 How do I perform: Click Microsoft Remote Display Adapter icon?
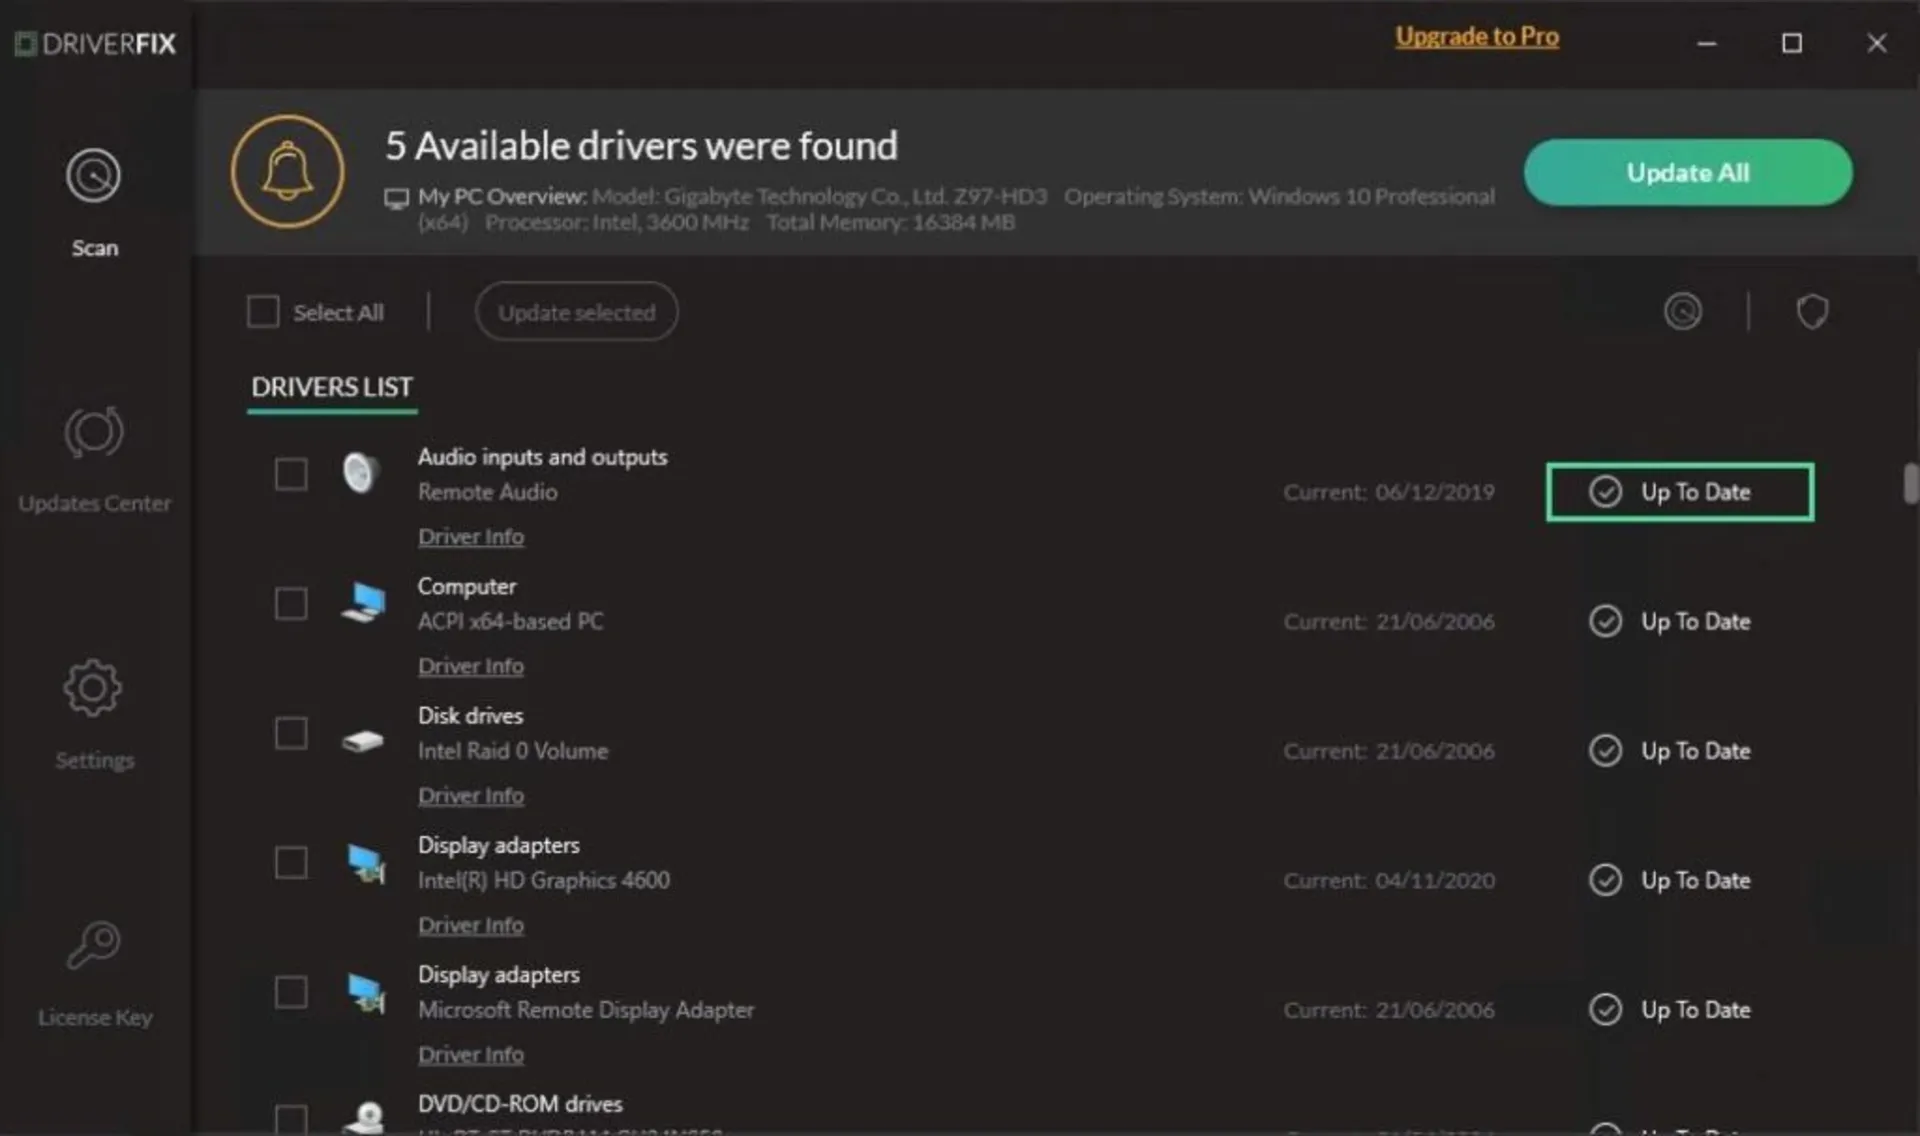tap(366, 992)
